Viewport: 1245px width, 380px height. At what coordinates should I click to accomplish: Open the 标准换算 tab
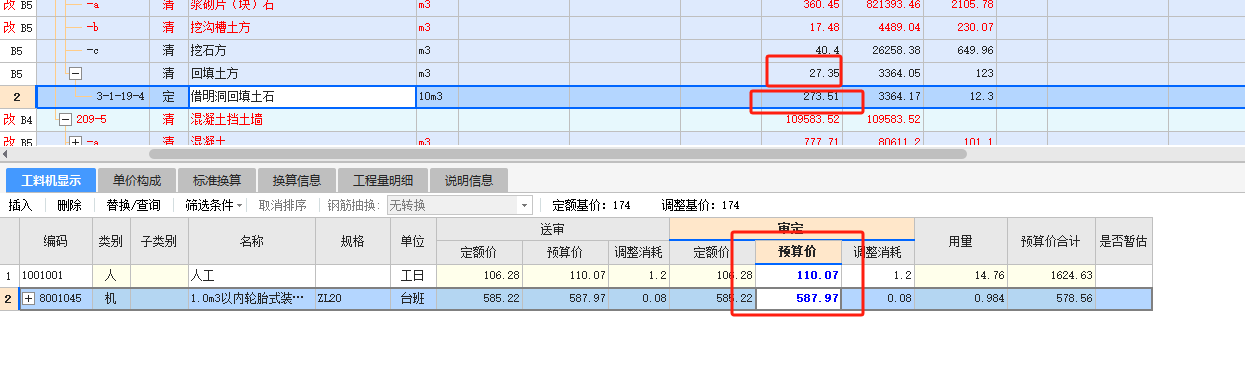[x=218, y=181]
